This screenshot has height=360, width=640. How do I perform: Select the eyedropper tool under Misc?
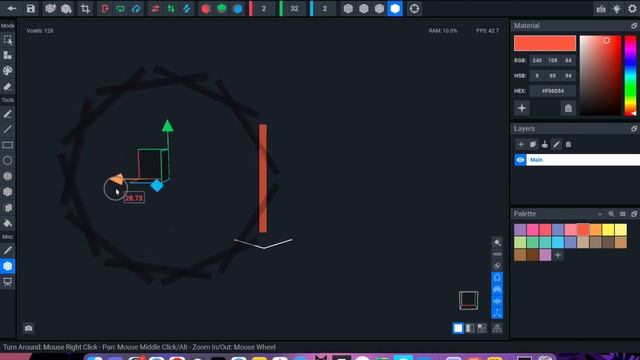[7, 250]
